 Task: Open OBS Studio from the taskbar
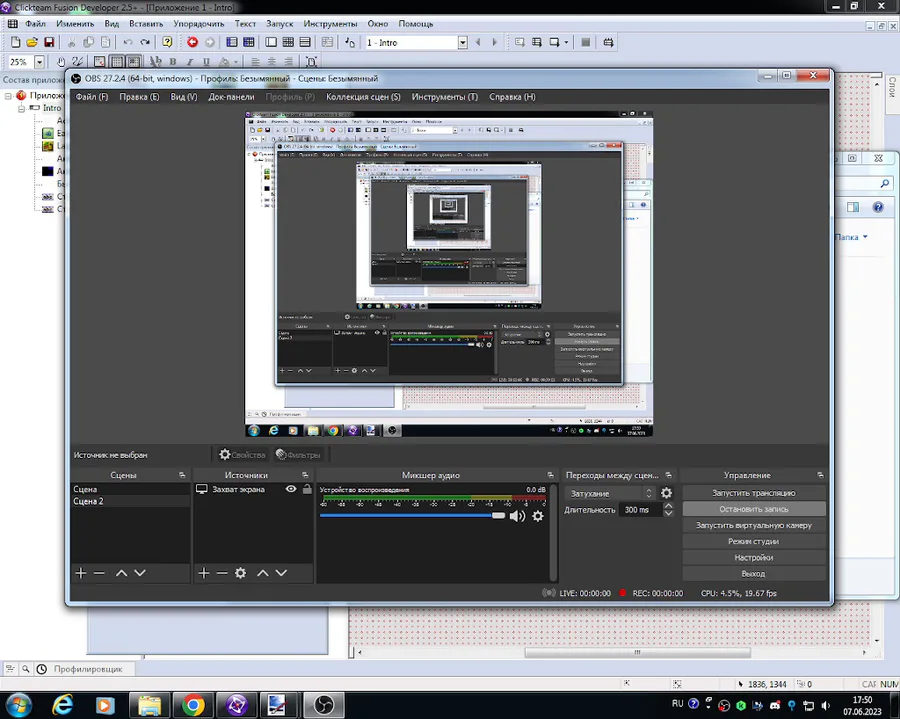click(323, 705)
